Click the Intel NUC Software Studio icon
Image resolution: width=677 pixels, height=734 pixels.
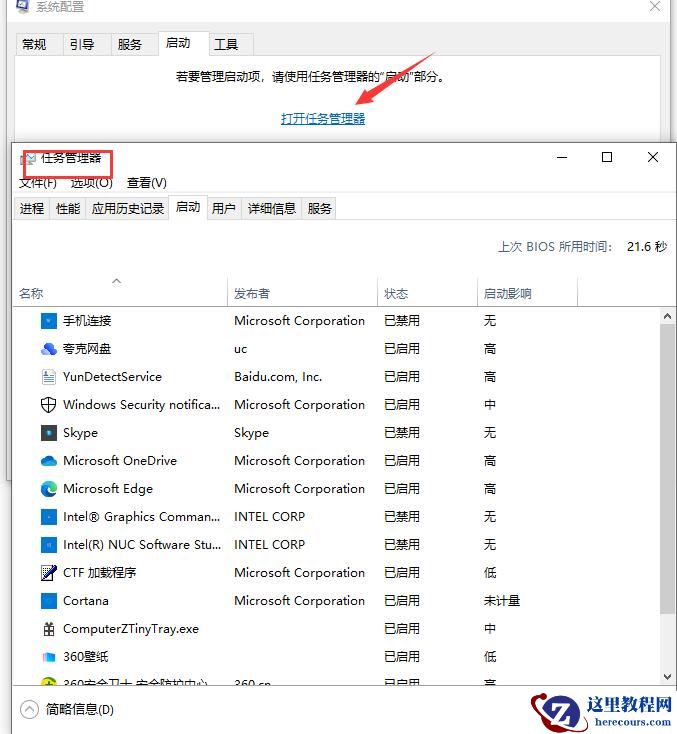pos(49,545)
